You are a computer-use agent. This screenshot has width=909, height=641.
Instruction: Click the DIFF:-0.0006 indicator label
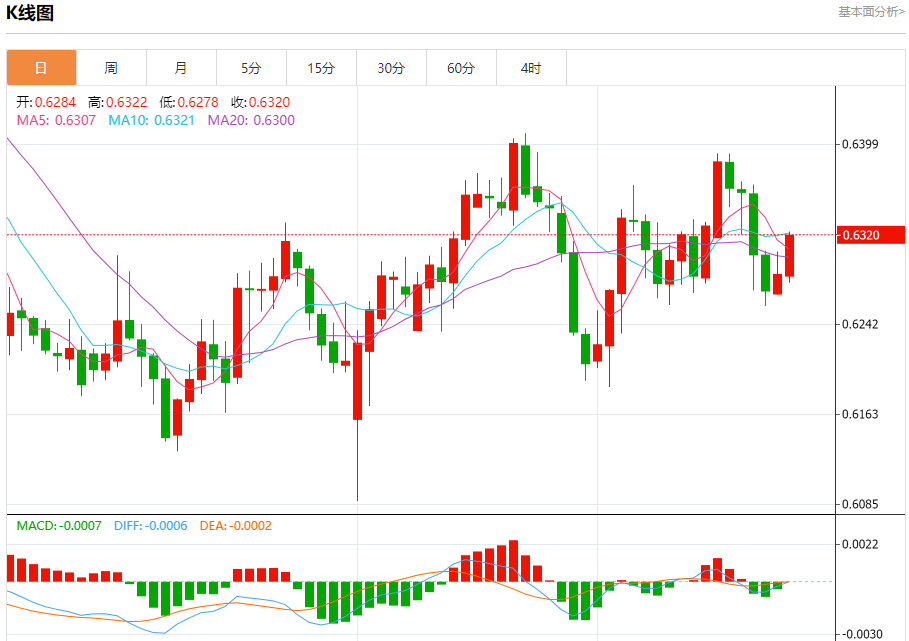[151, 526]
